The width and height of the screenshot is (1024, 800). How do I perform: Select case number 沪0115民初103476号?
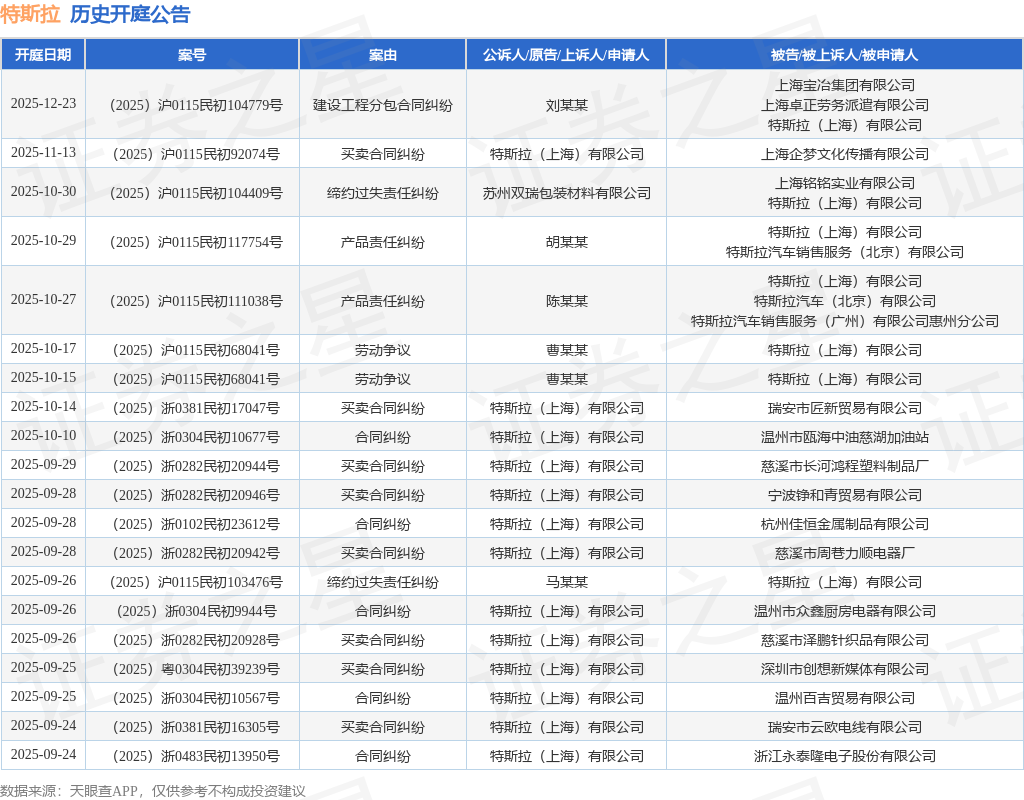(196, 582)
